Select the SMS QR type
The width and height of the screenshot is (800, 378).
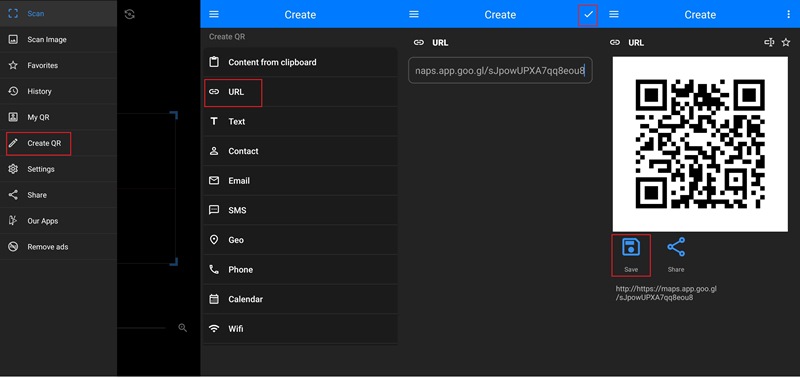click(x=300, y=210)
